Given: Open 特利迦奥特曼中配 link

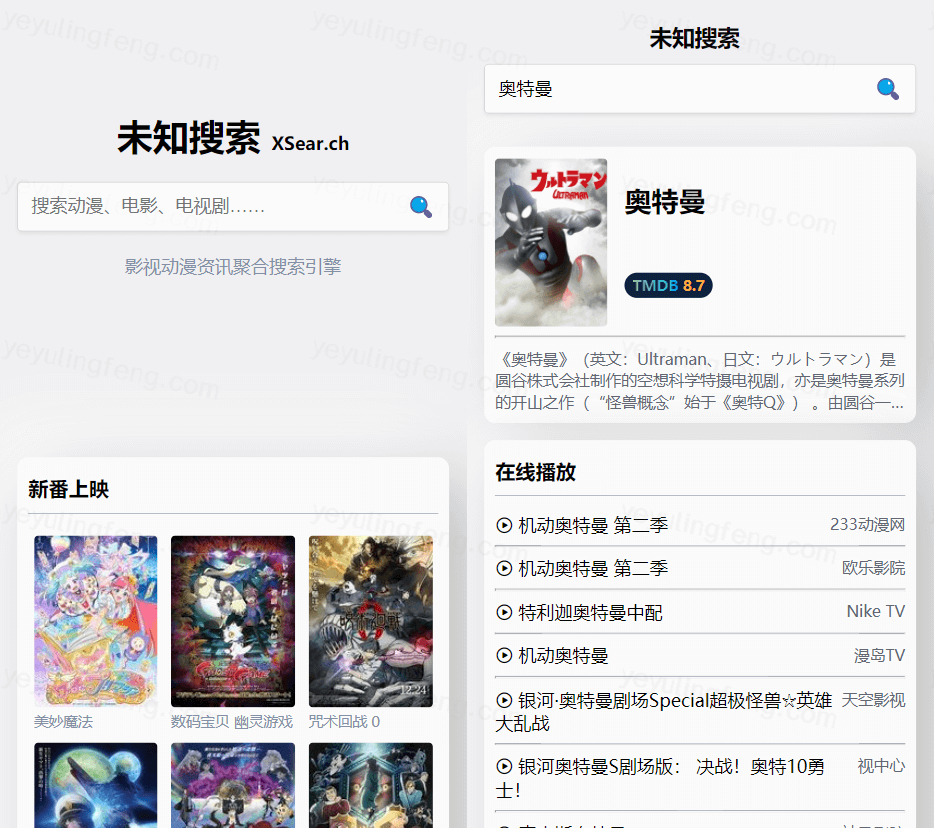Looking at the screenshot, I should [x=590, y=612].
